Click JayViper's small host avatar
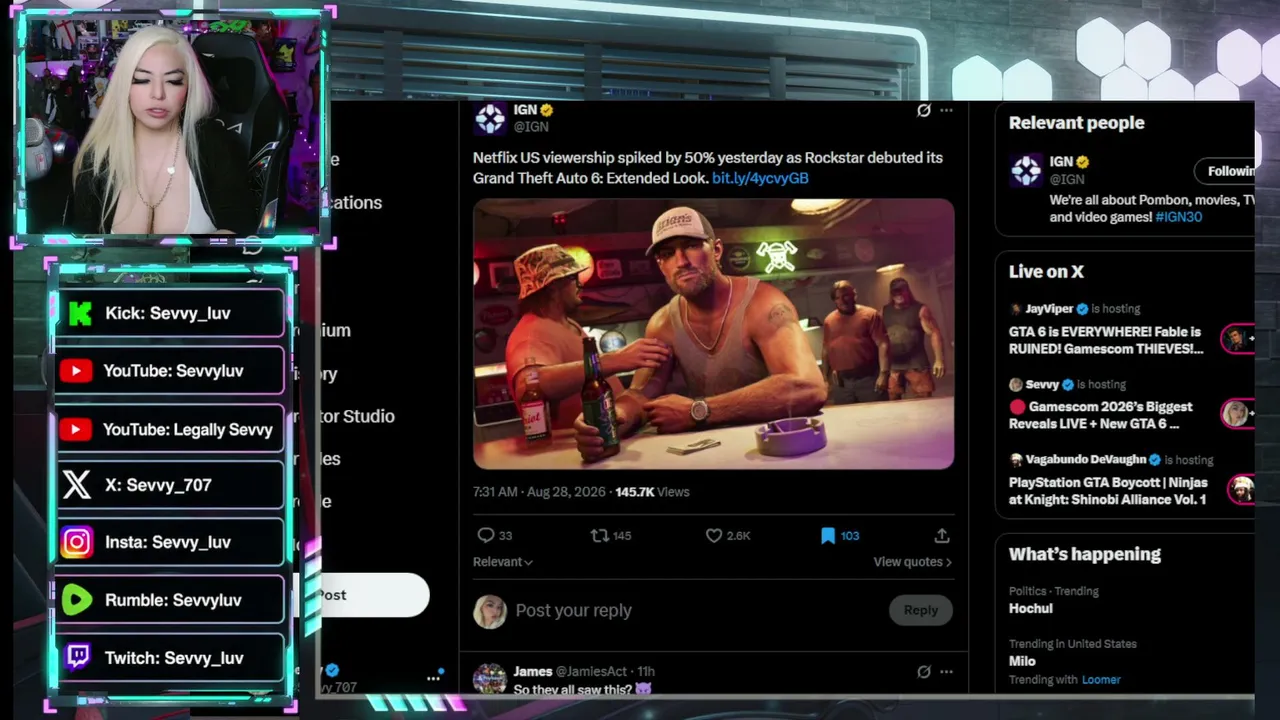The width and height of the screenshot is (1280, 720). 1016,309
